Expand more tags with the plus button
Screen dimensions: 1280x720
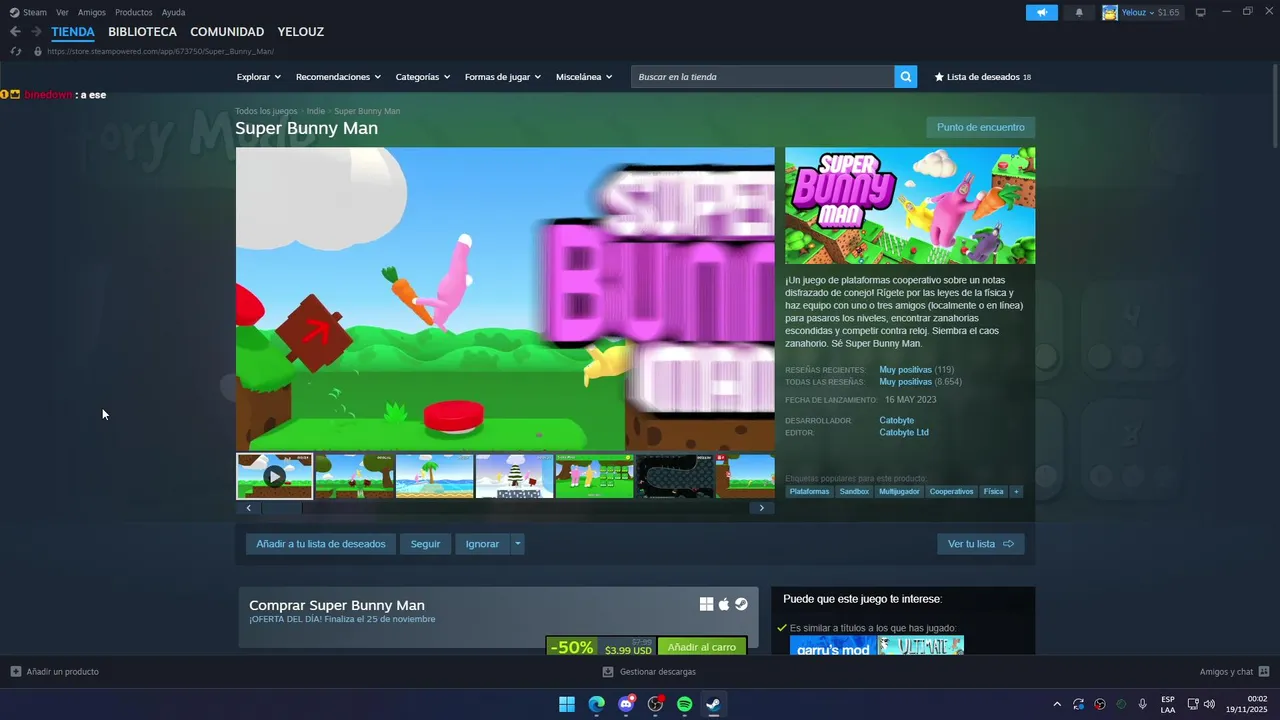pos(1016,491)
